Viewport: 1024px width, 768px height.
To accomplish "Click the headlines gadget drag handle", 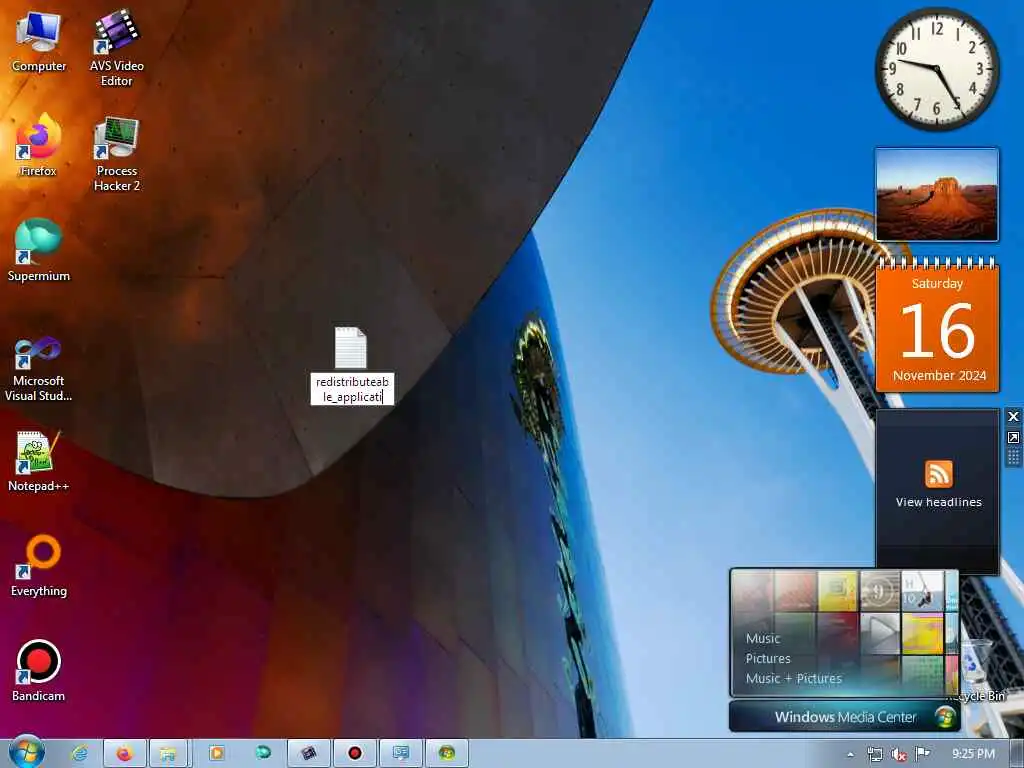I will (1013, 457).
